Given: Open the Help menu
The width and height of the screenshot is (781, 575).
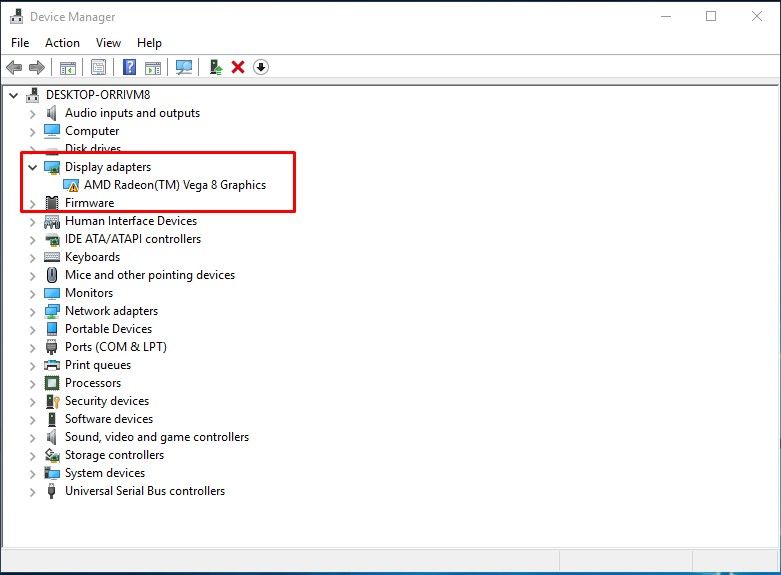Looking at the screenshot, I should [x=149, y=43].
